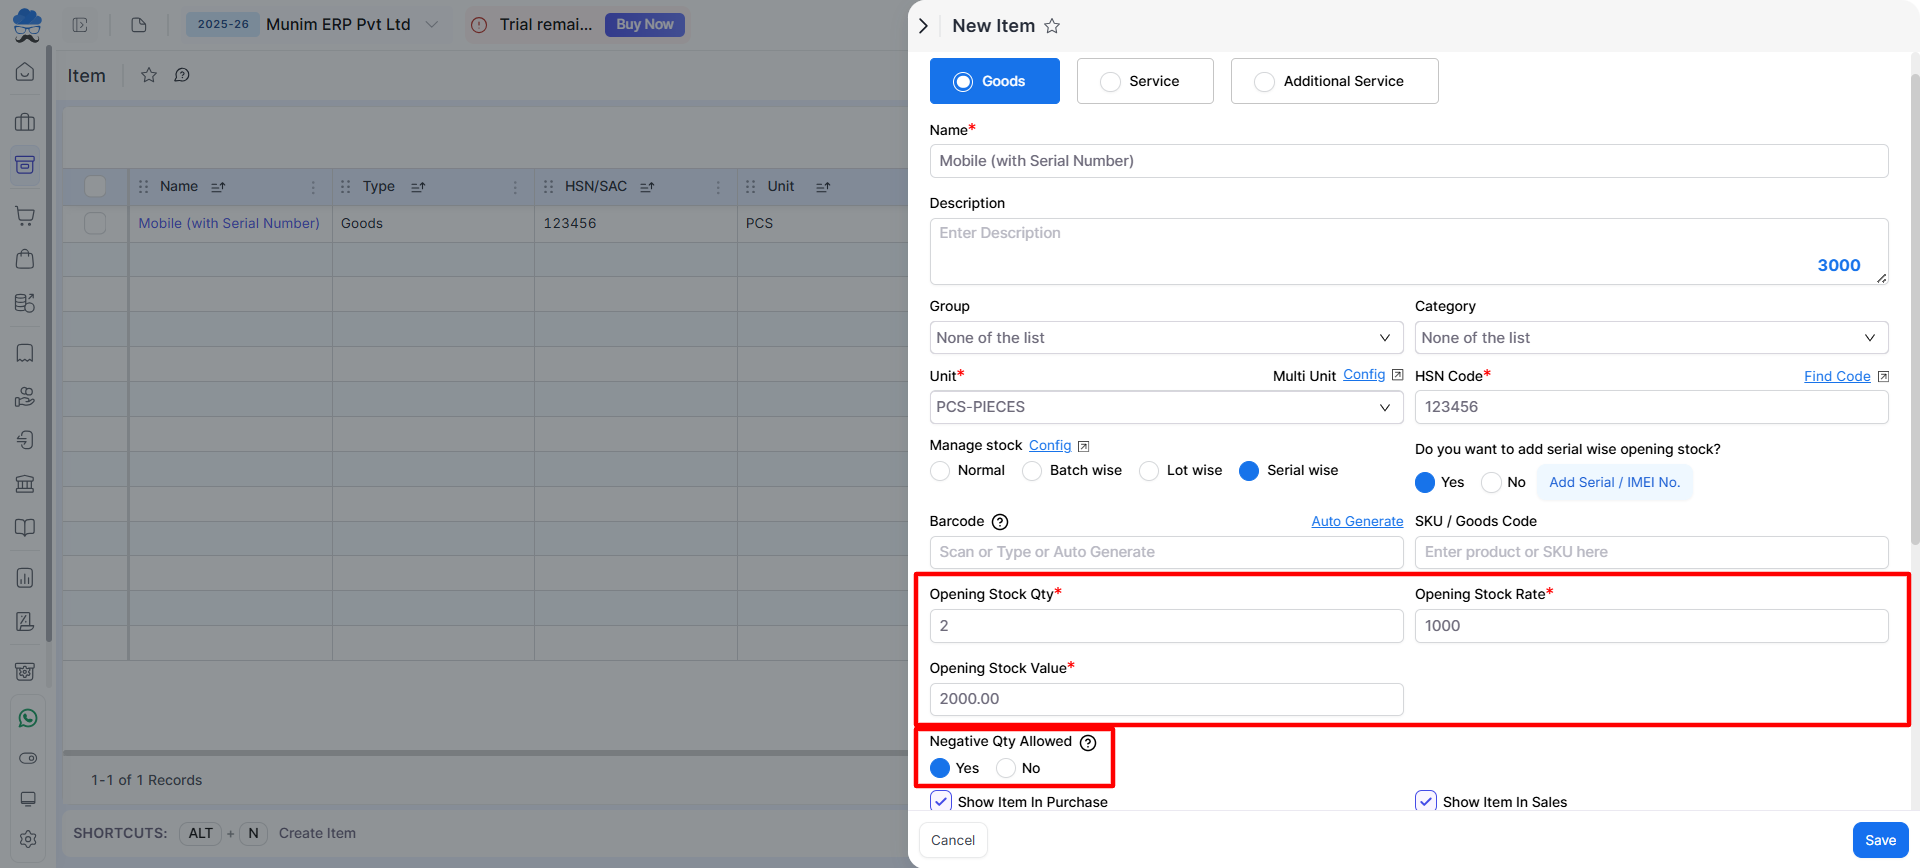
Task: Click the Negative Qty Allowed help icon
Action: point(1088,742)
